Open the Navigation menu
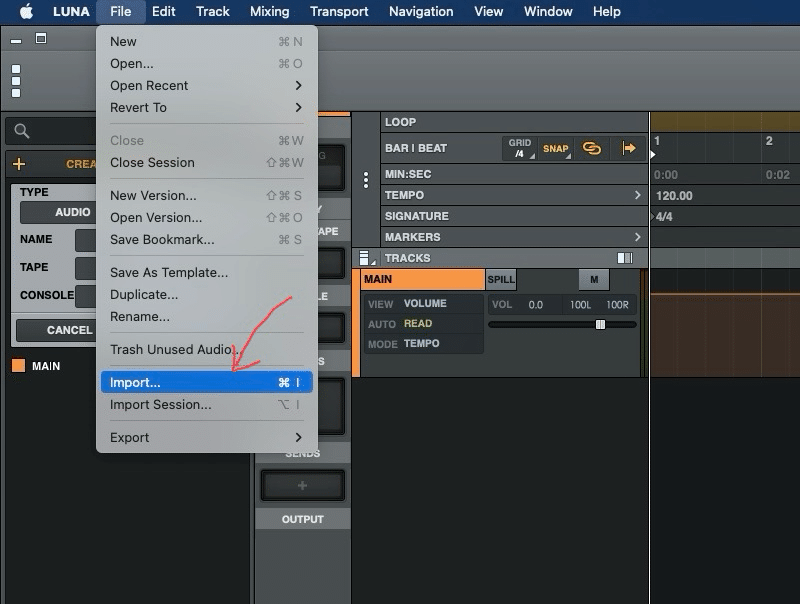Image resolution: width=800 pixels, height=604 pixels. 421,11
